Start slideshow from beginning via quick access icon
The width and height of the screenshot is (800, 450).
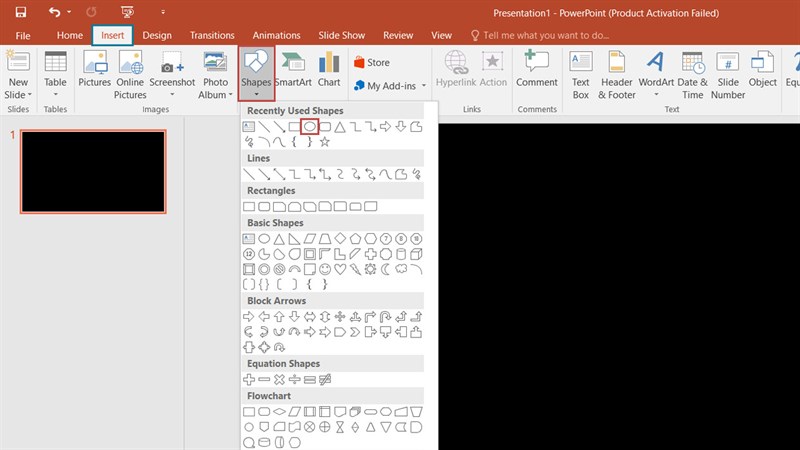click(127, 12)
